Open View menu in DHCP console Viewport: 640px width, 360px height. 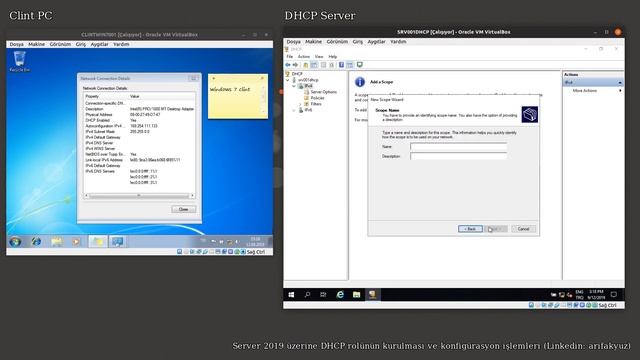pos(319,57)
